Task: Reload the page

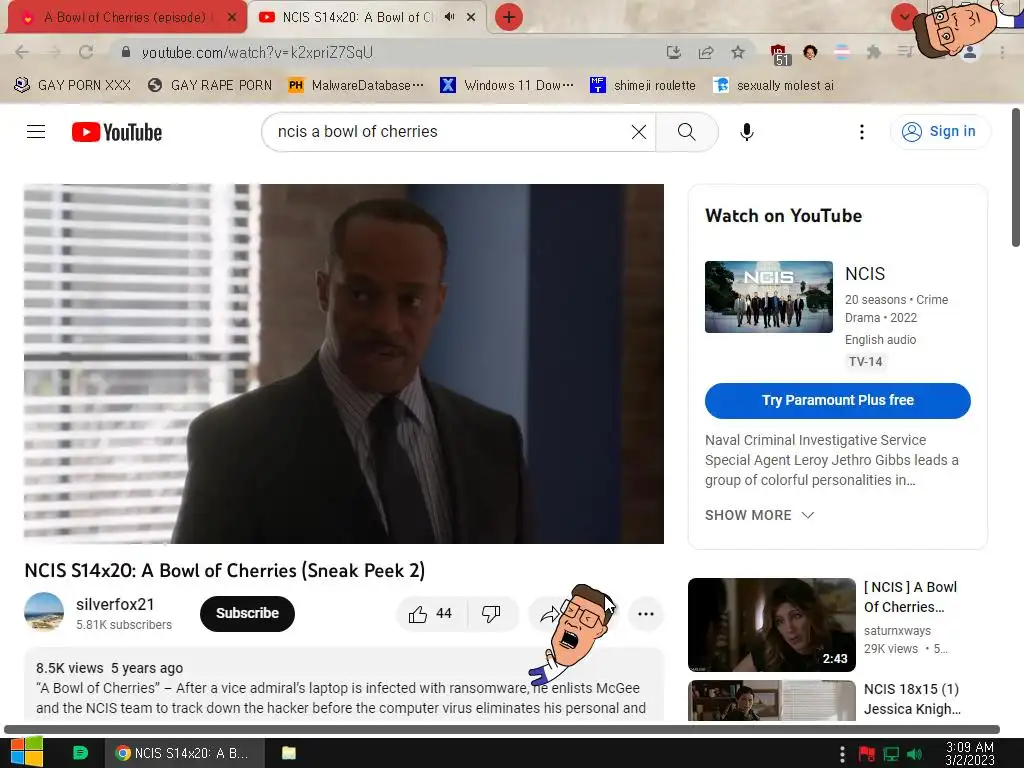Action: [x=86, y=52]
